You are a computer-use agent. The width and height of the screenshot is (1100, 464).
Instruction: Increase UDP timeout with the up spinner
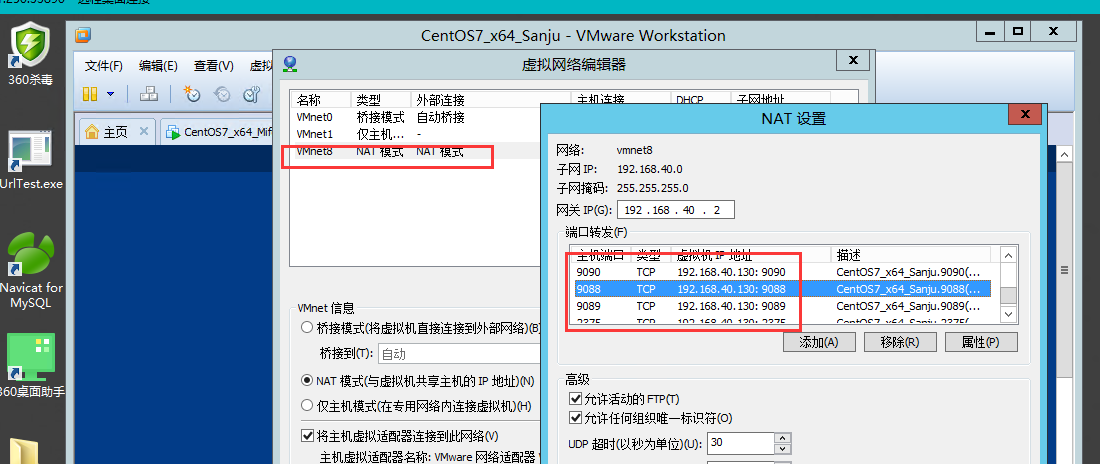coord(782,438)
